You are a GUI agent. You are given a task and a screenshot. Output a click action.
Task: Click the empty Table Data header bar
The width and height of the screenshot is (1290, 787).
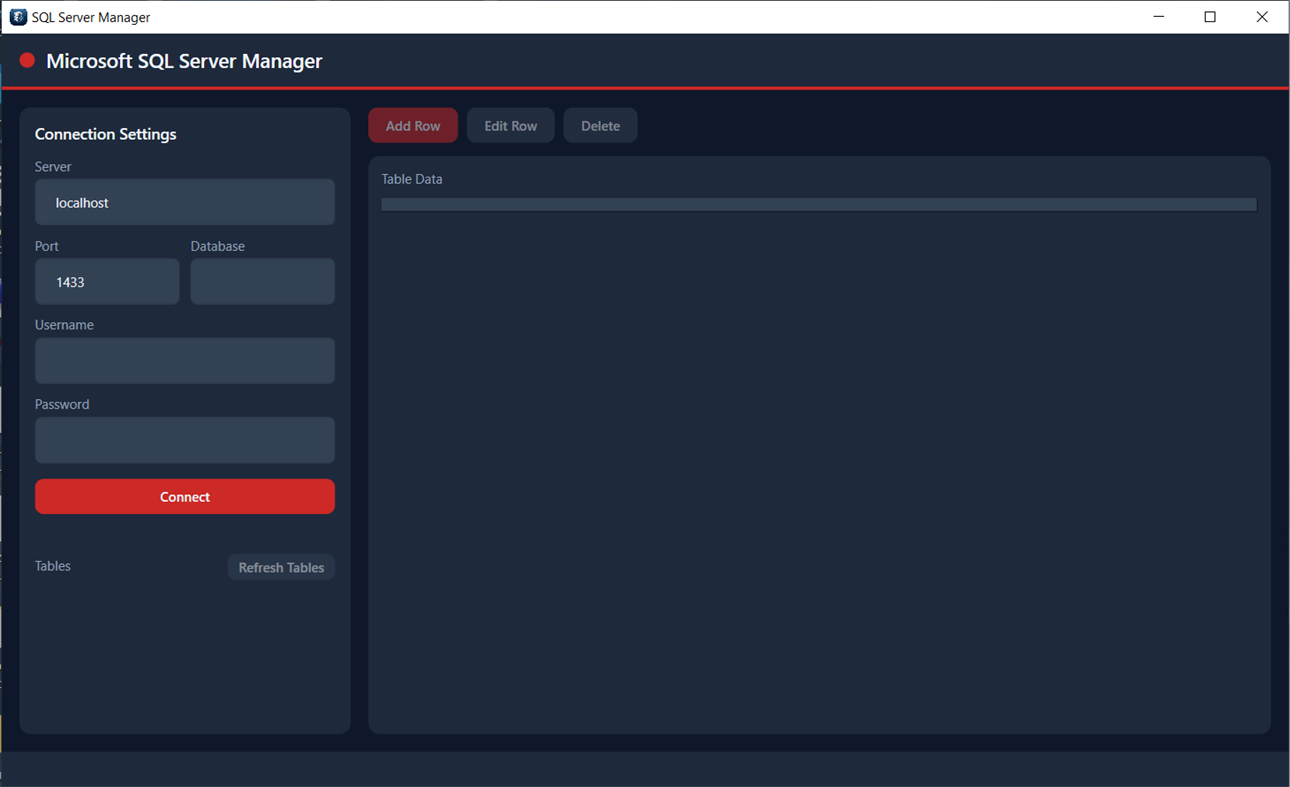pos(819,204)
